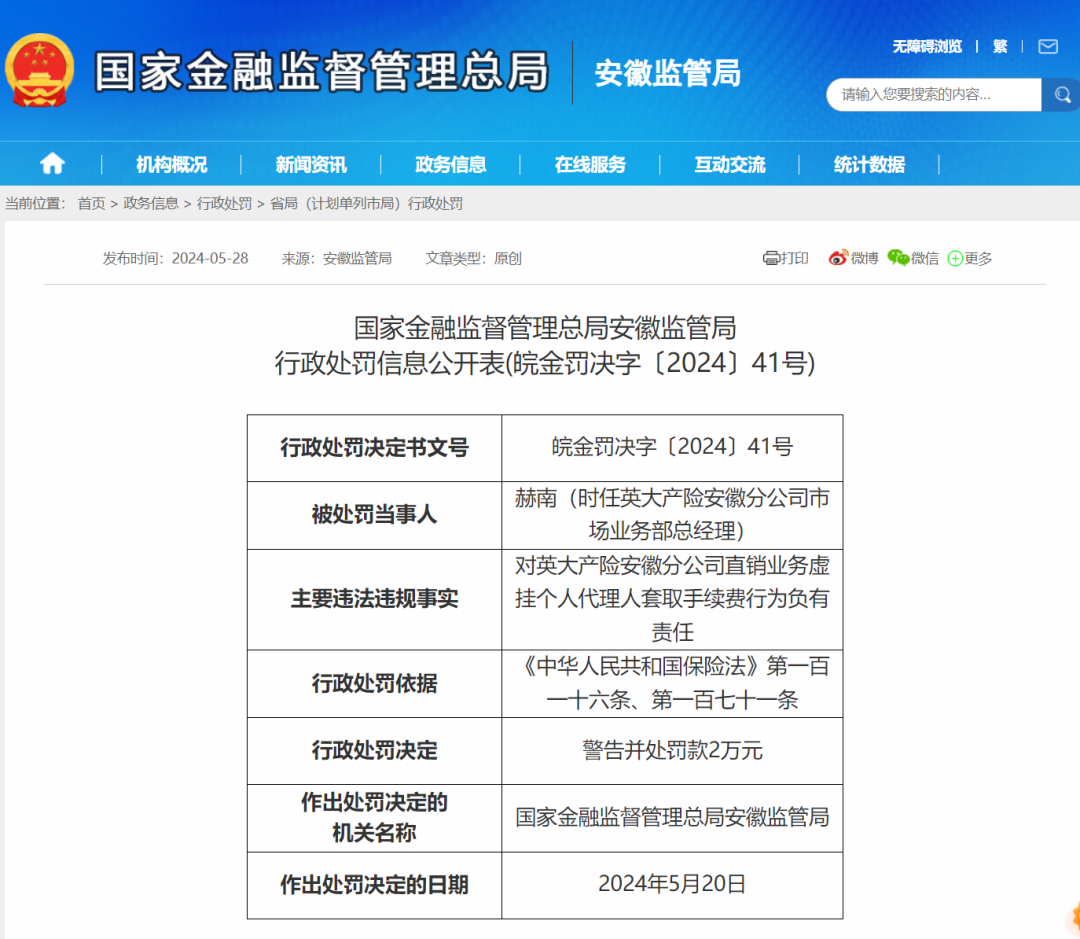Click table header 行政处罚决定

click(x=375, y=750)
